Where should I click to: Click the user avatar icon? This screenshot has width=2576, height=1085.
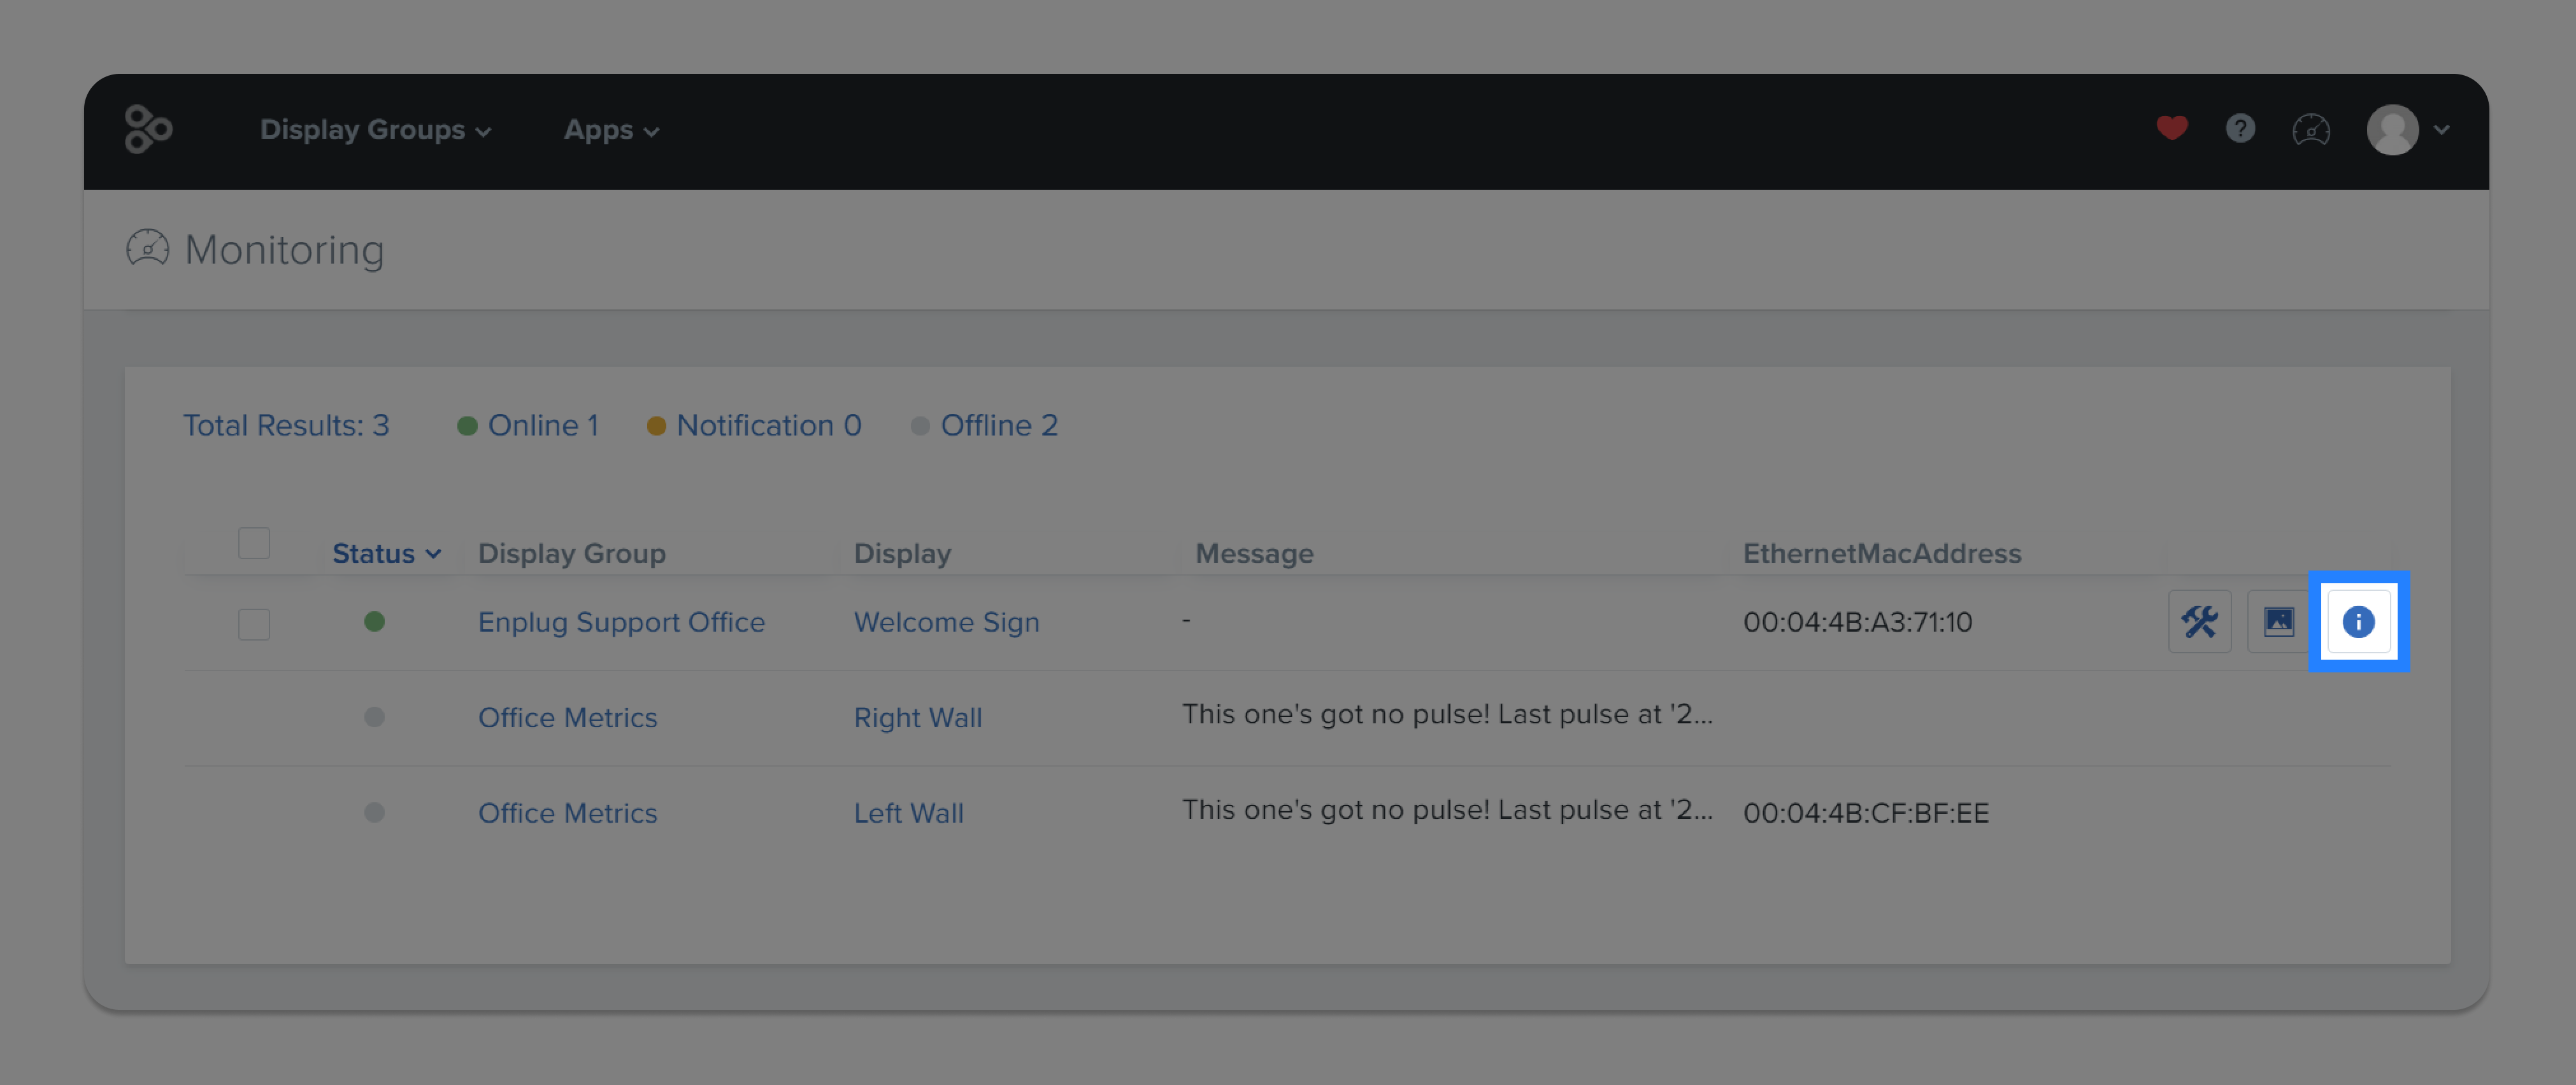click(2393, 129)
